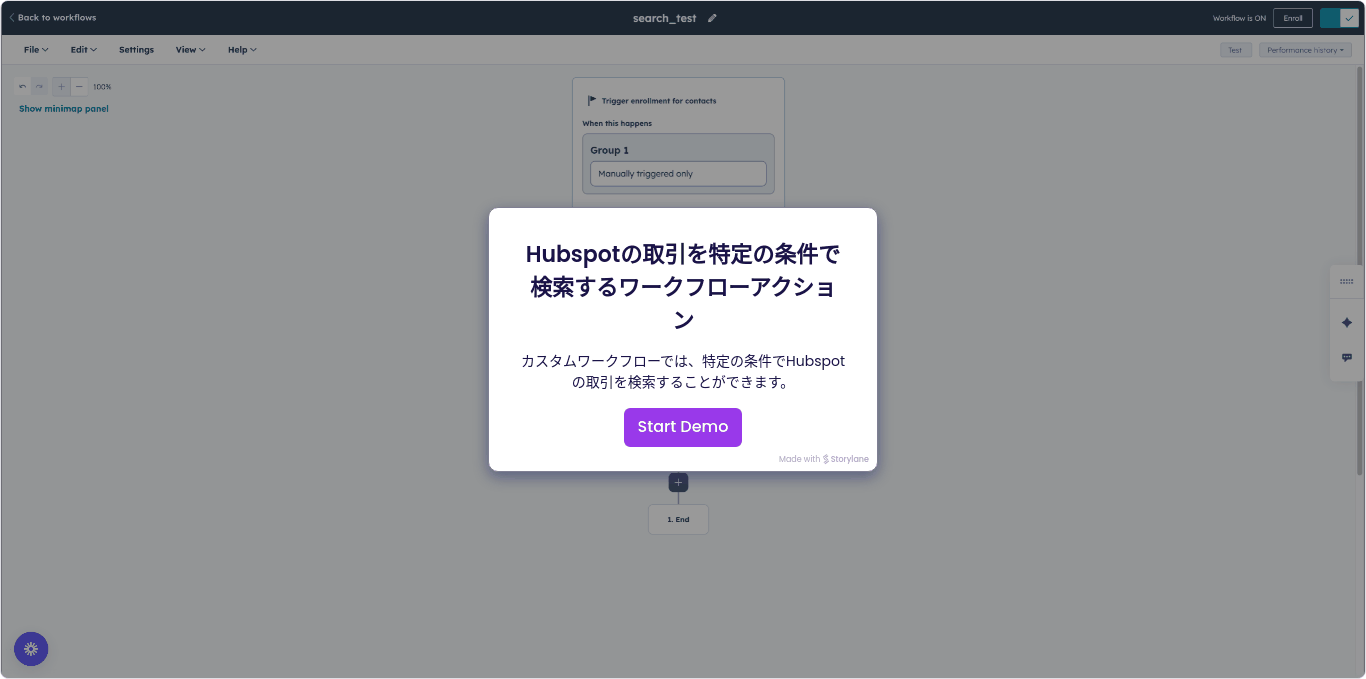The image size is (1366, 679).
Task: Expand Performance history dropdown
Action: click(x=1305, y=50)
